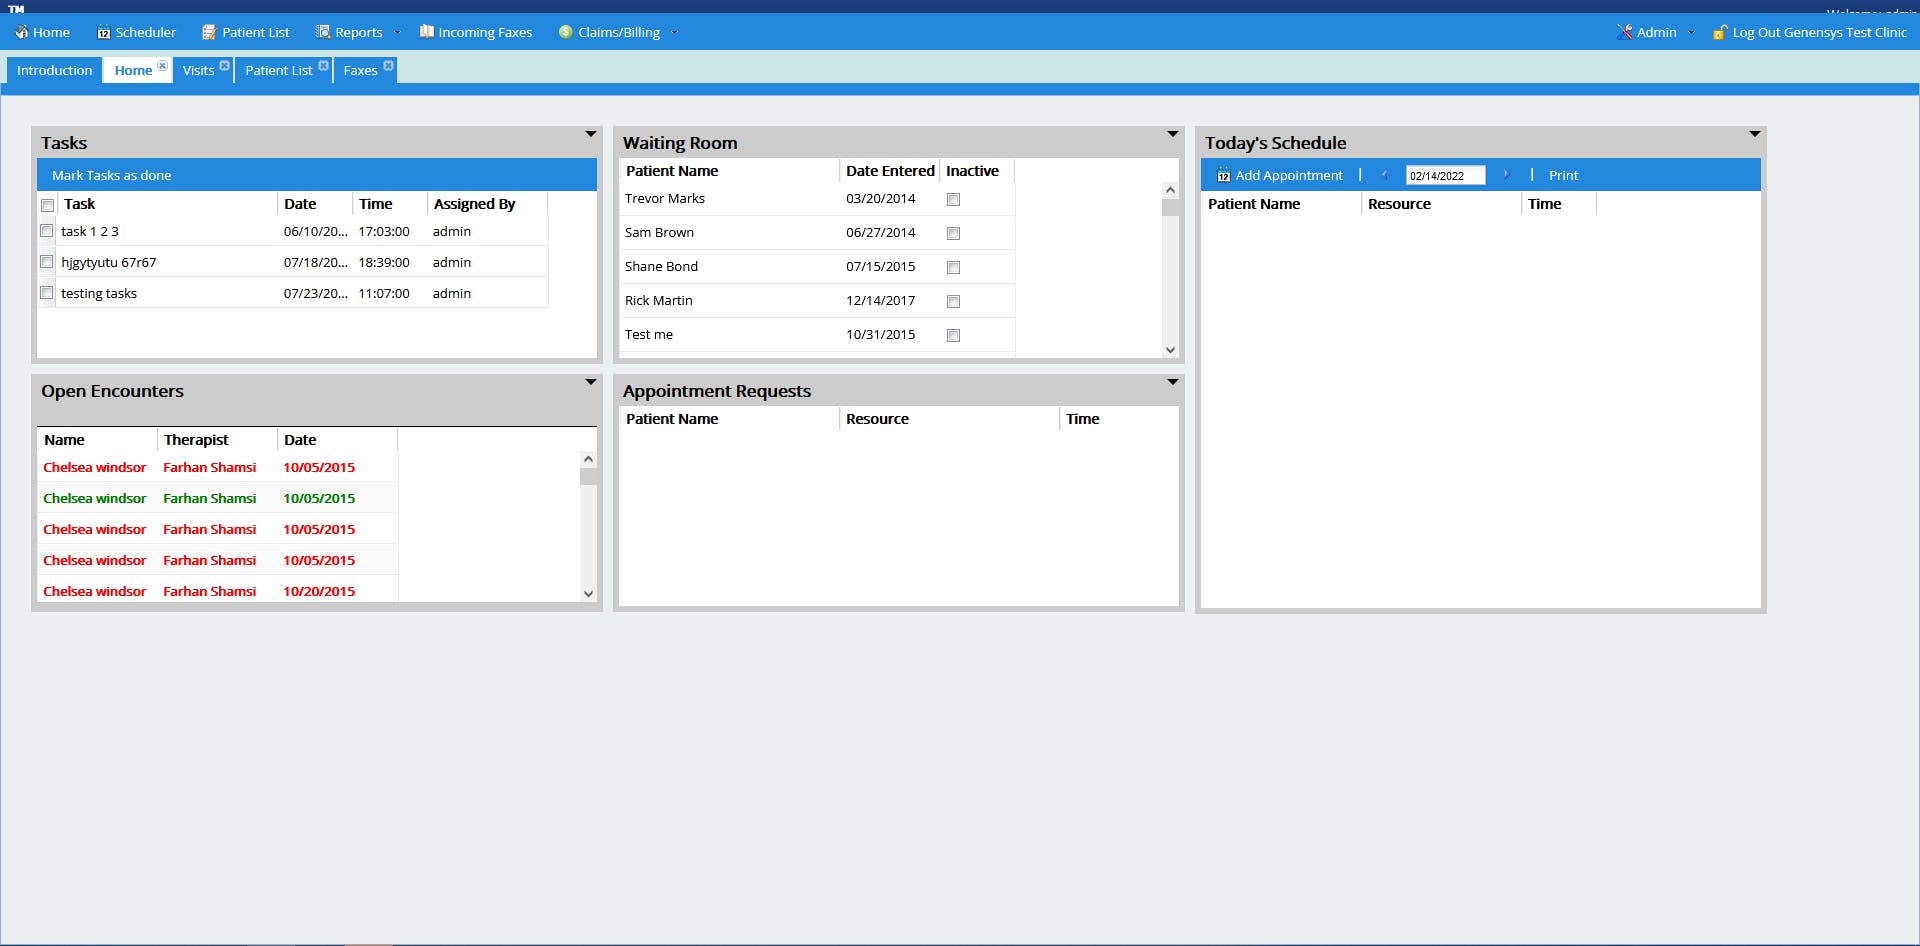Switch to the Introduction tab
This screenshot has width=1920, height=946.
click(54, 70)
